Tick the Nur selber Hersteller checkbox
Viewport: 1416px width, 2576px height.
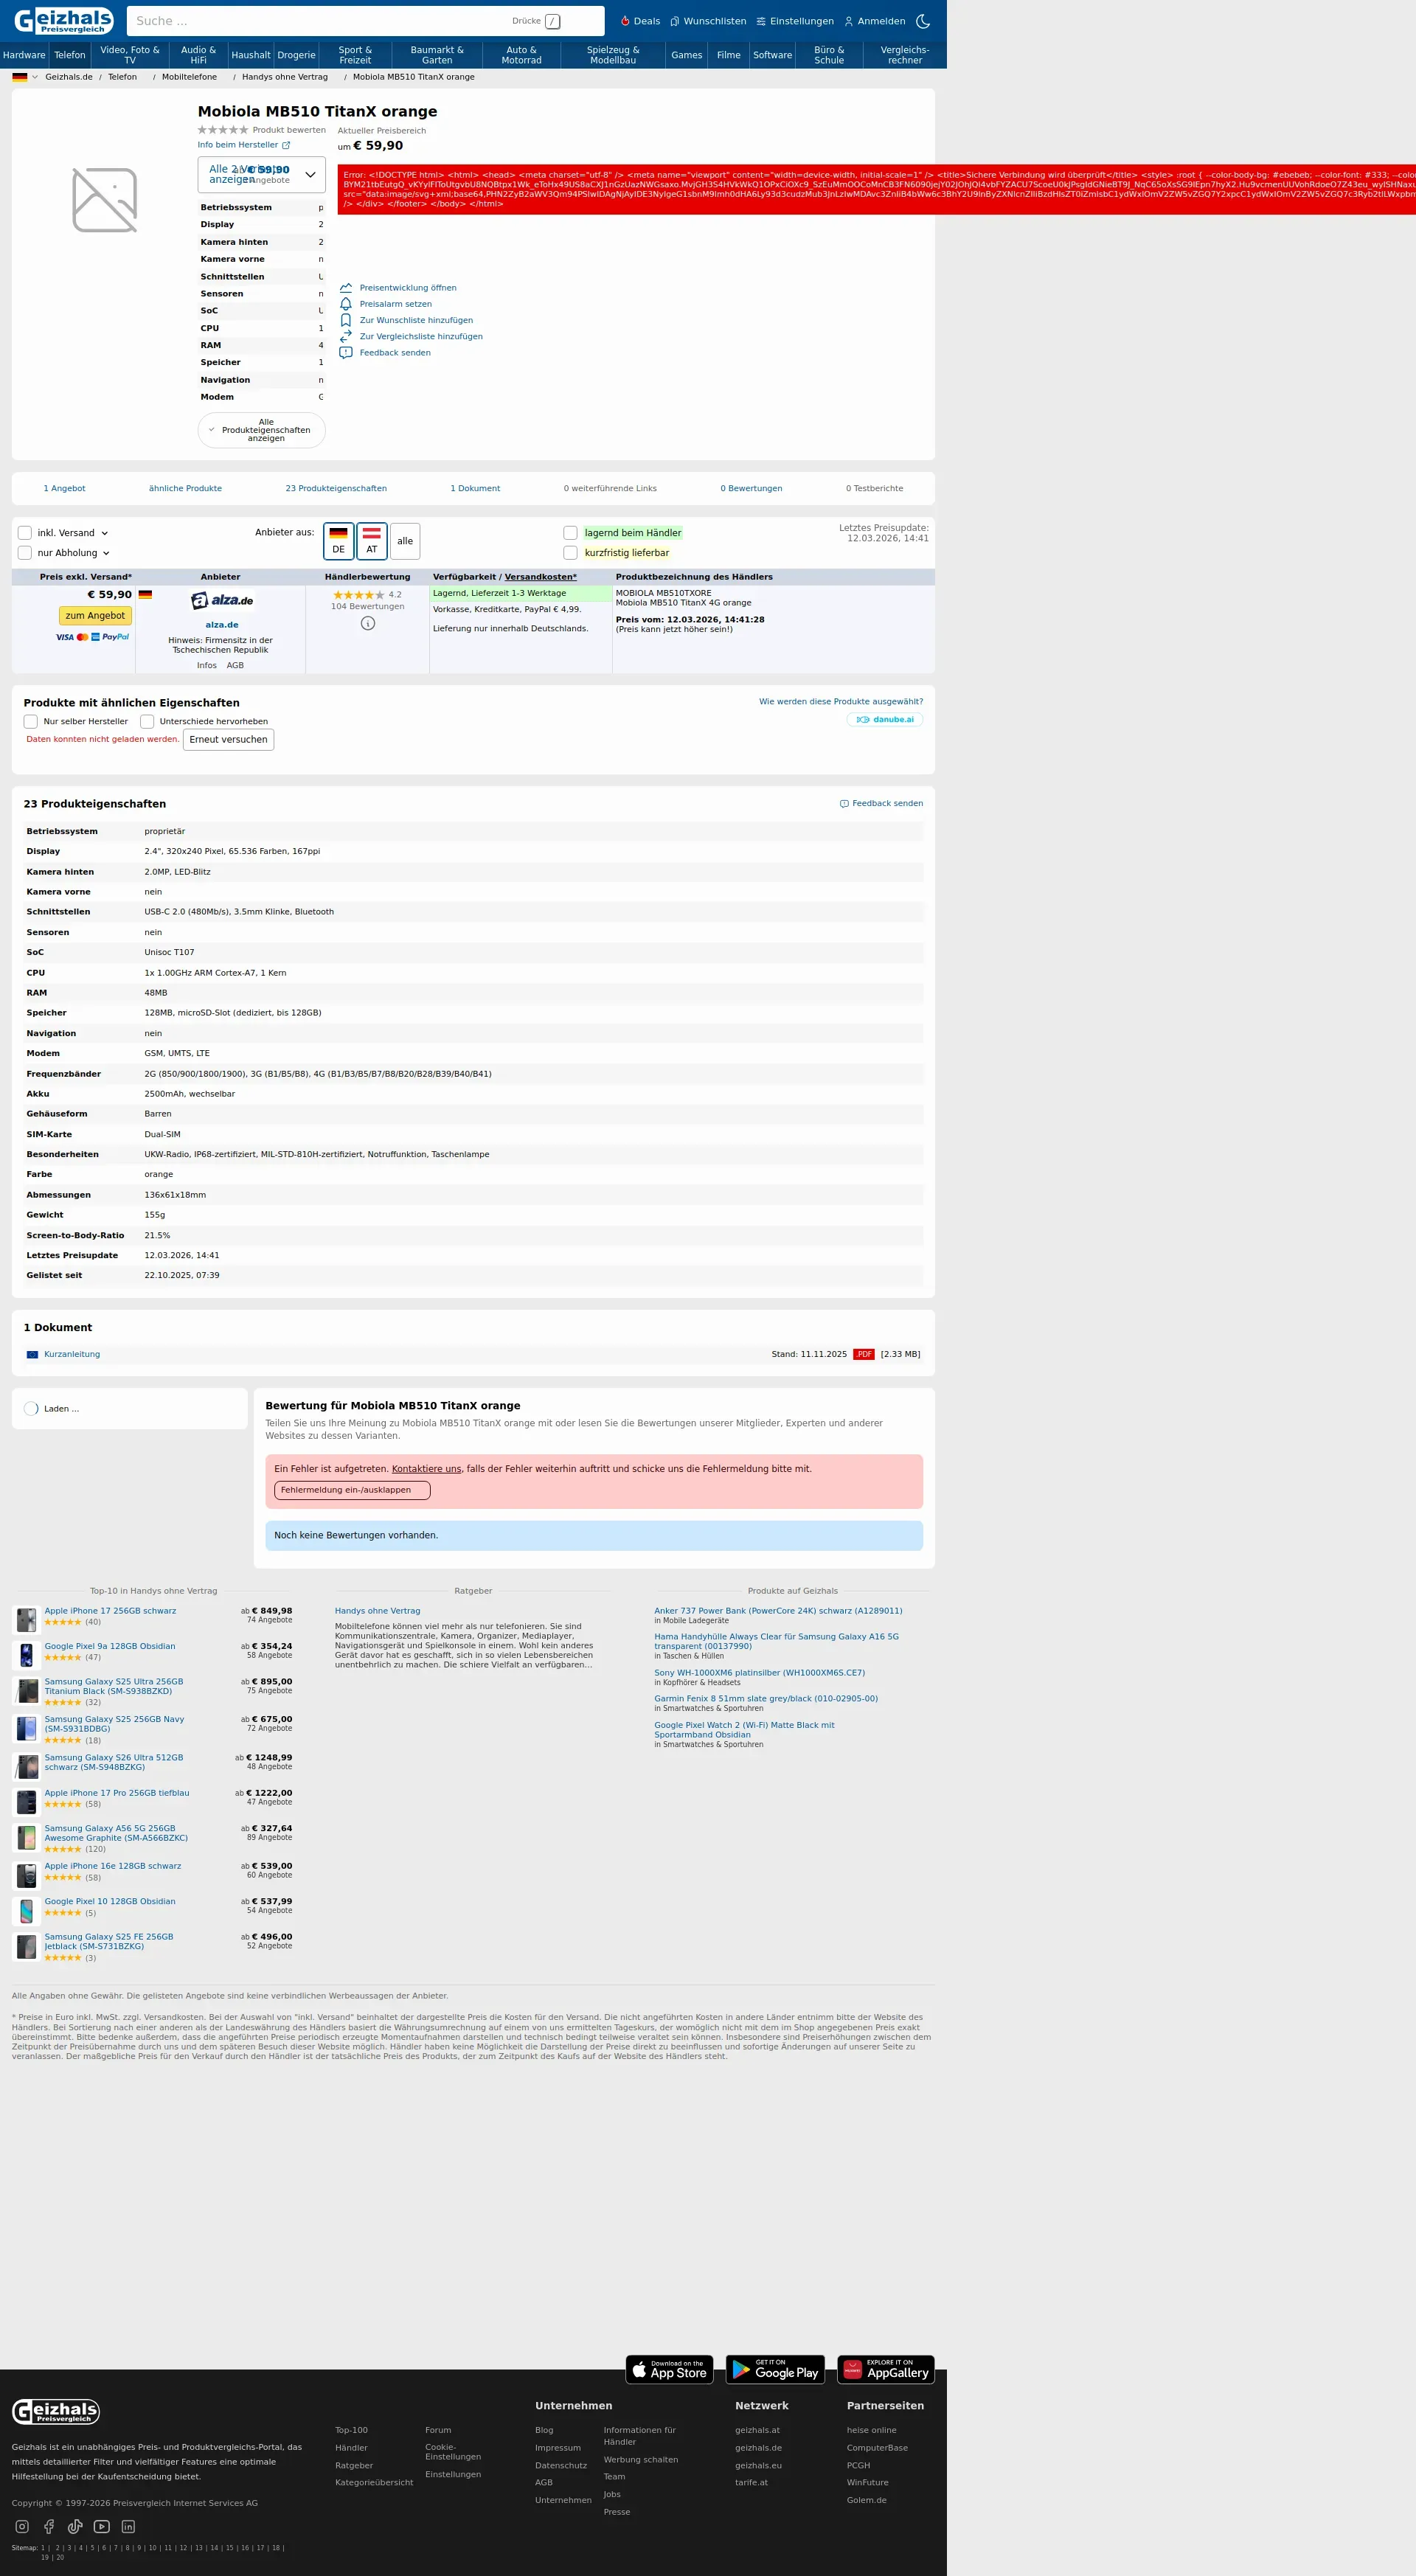pyautogui.click(x=31, y=721)
